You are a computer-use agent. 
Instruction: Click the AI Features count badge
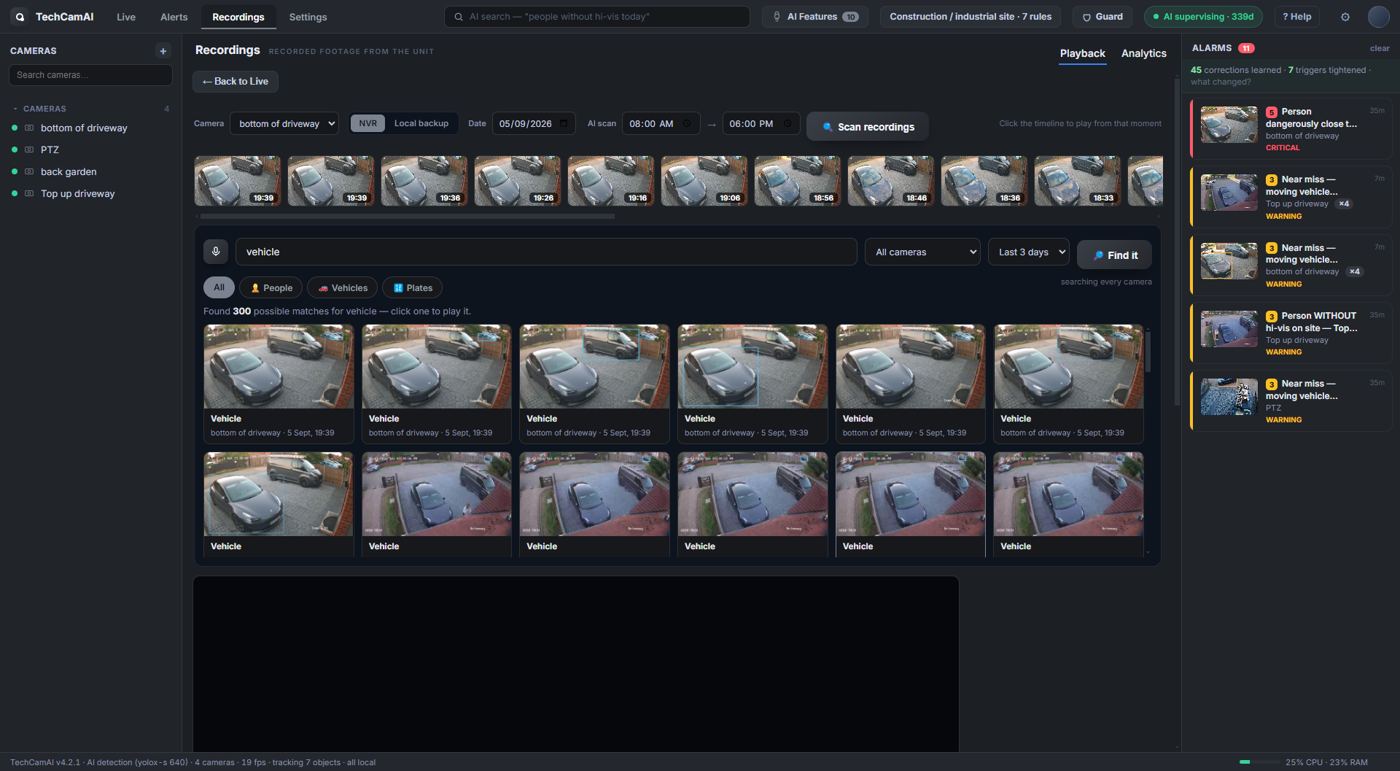point(850,17)
